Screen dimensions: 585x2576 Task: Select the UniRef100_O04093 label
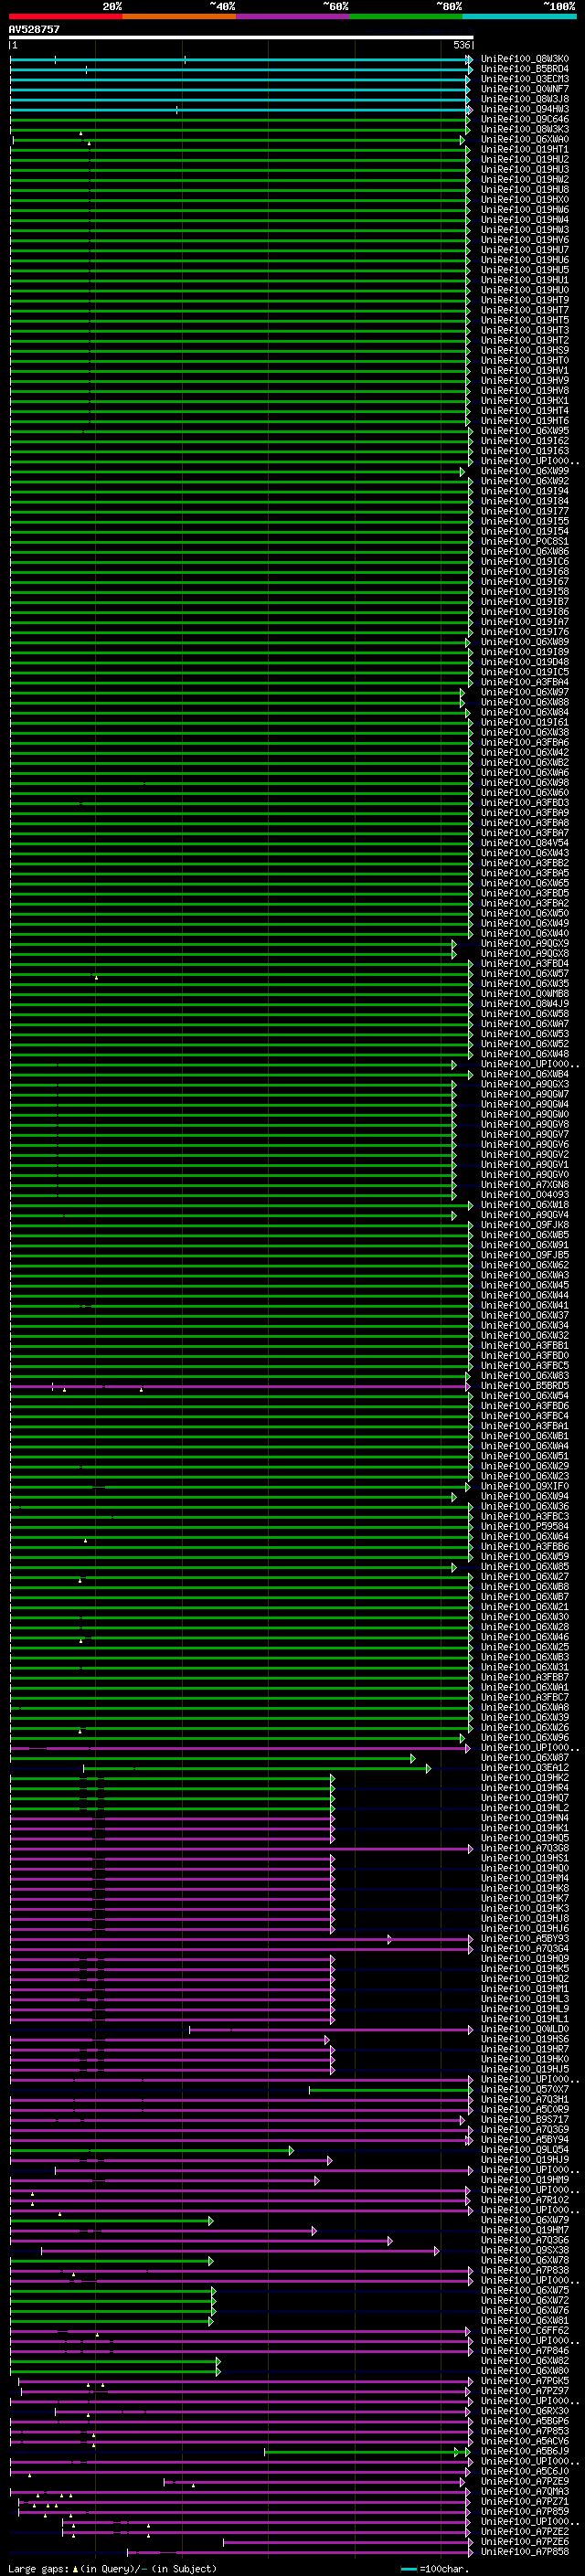coord(525,1195)
